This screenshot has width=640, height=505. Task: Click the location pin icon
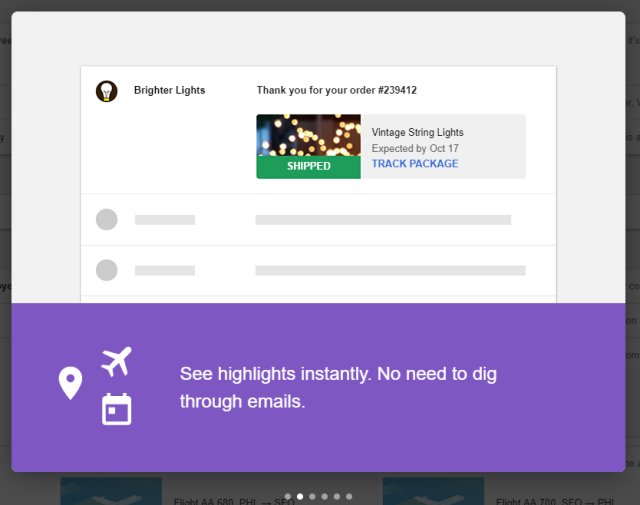tap(70, 383)
